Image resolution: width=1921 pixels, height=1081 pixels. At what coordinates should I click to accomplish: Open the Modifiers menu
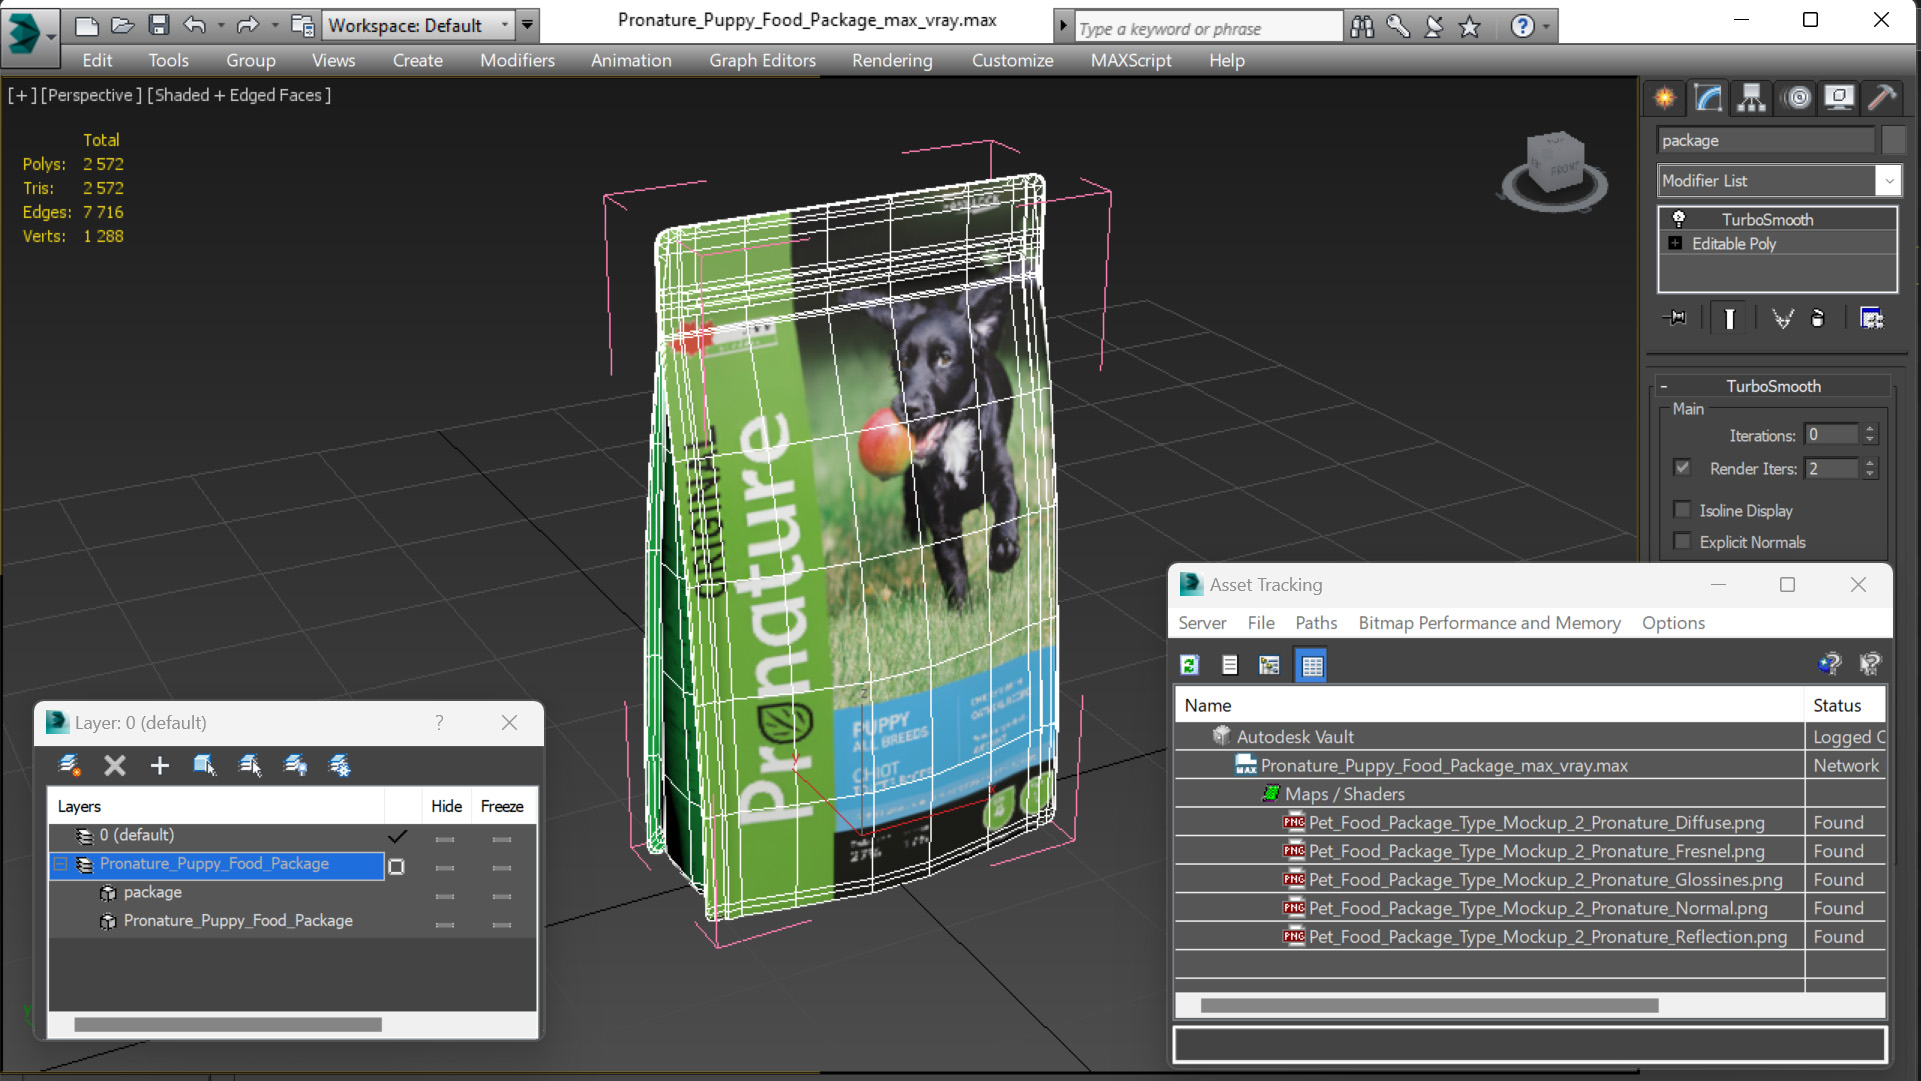tap(517, 60)
